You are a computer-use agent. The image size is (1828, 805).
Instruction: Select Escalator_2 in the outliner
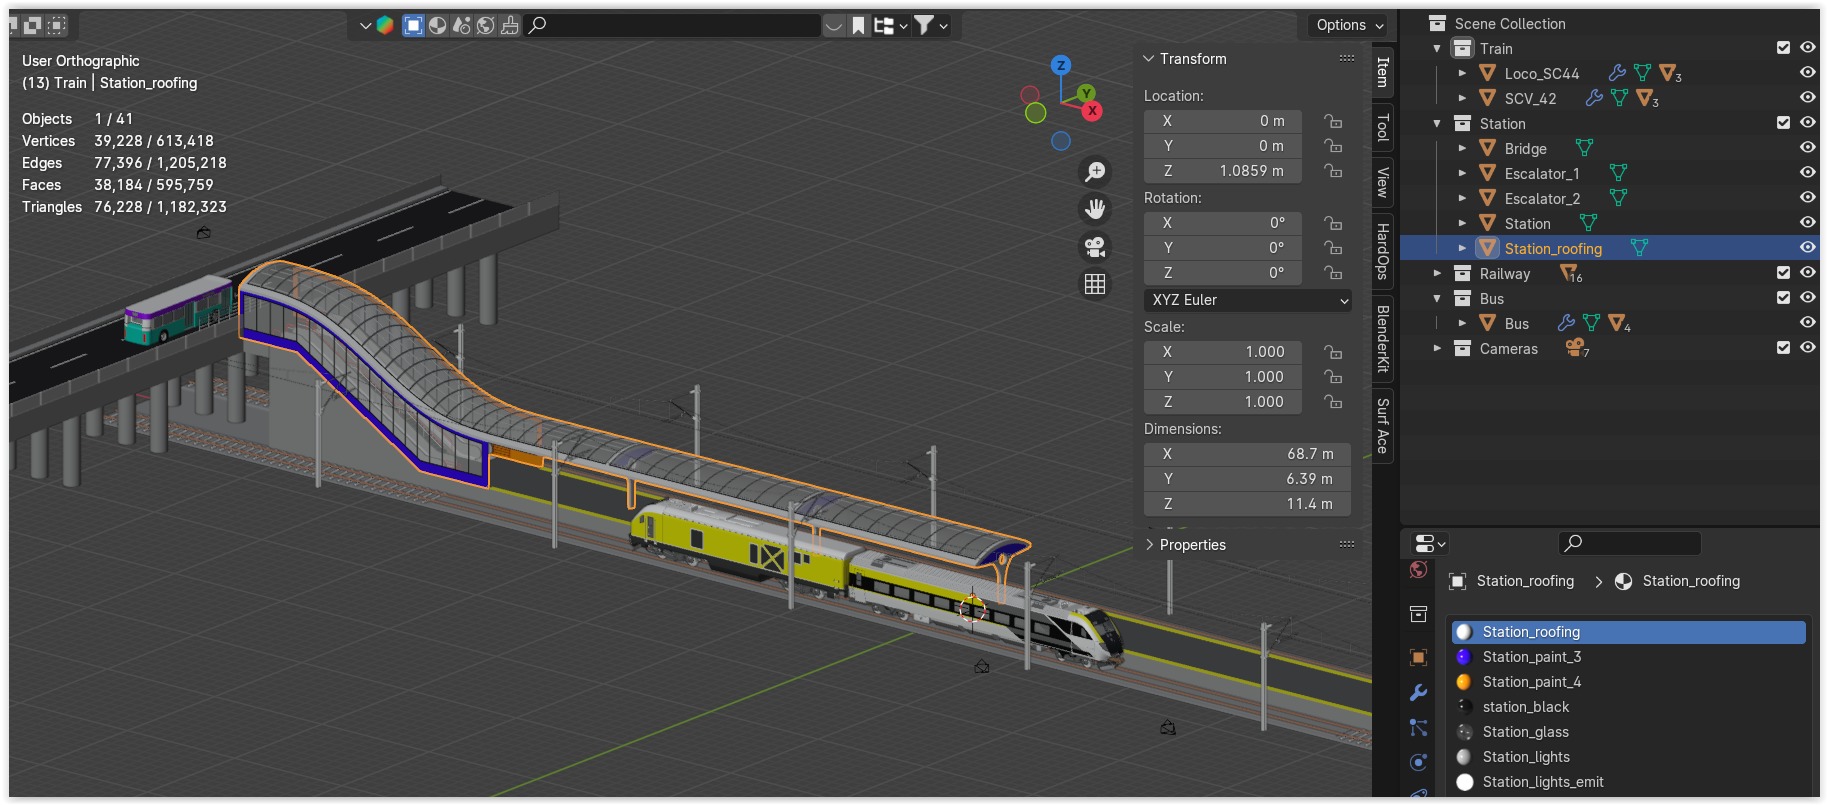[1542, 198]
